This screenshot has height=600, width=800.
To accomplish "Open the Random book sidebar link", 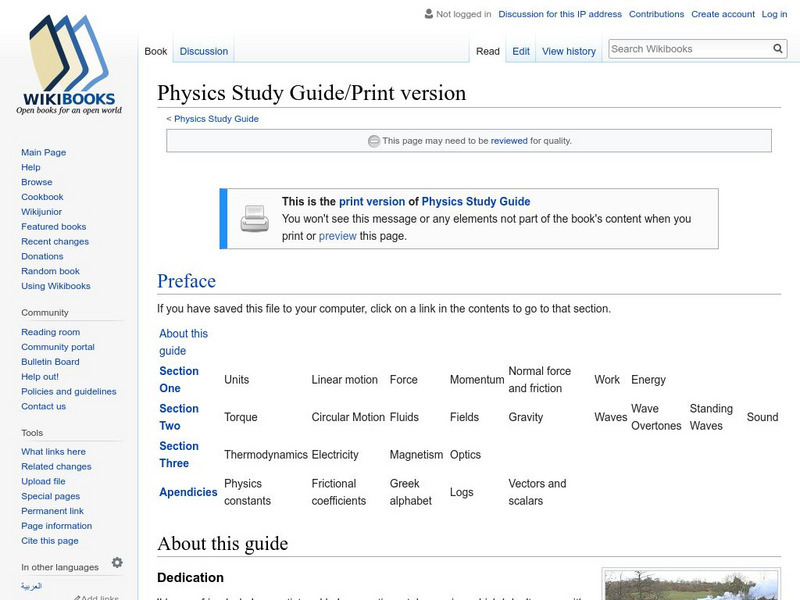I will click(50, 270).
